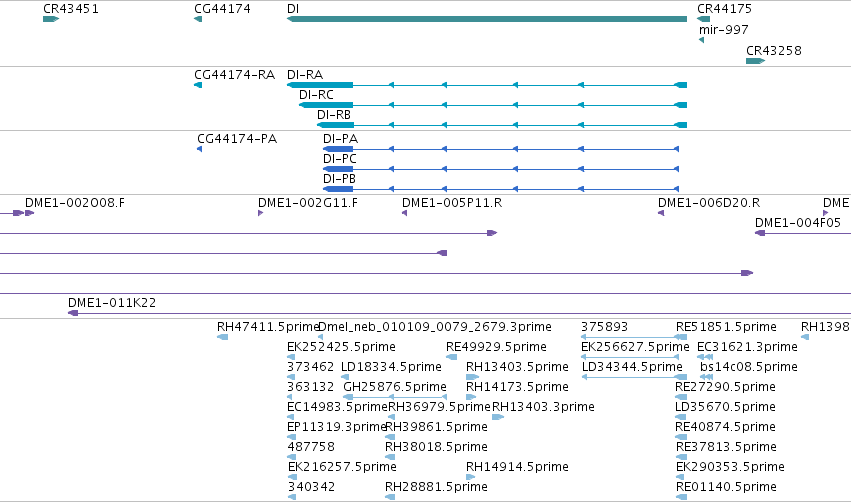
Task: Click the RH38018.5prime EST
Action: (390, 457)
